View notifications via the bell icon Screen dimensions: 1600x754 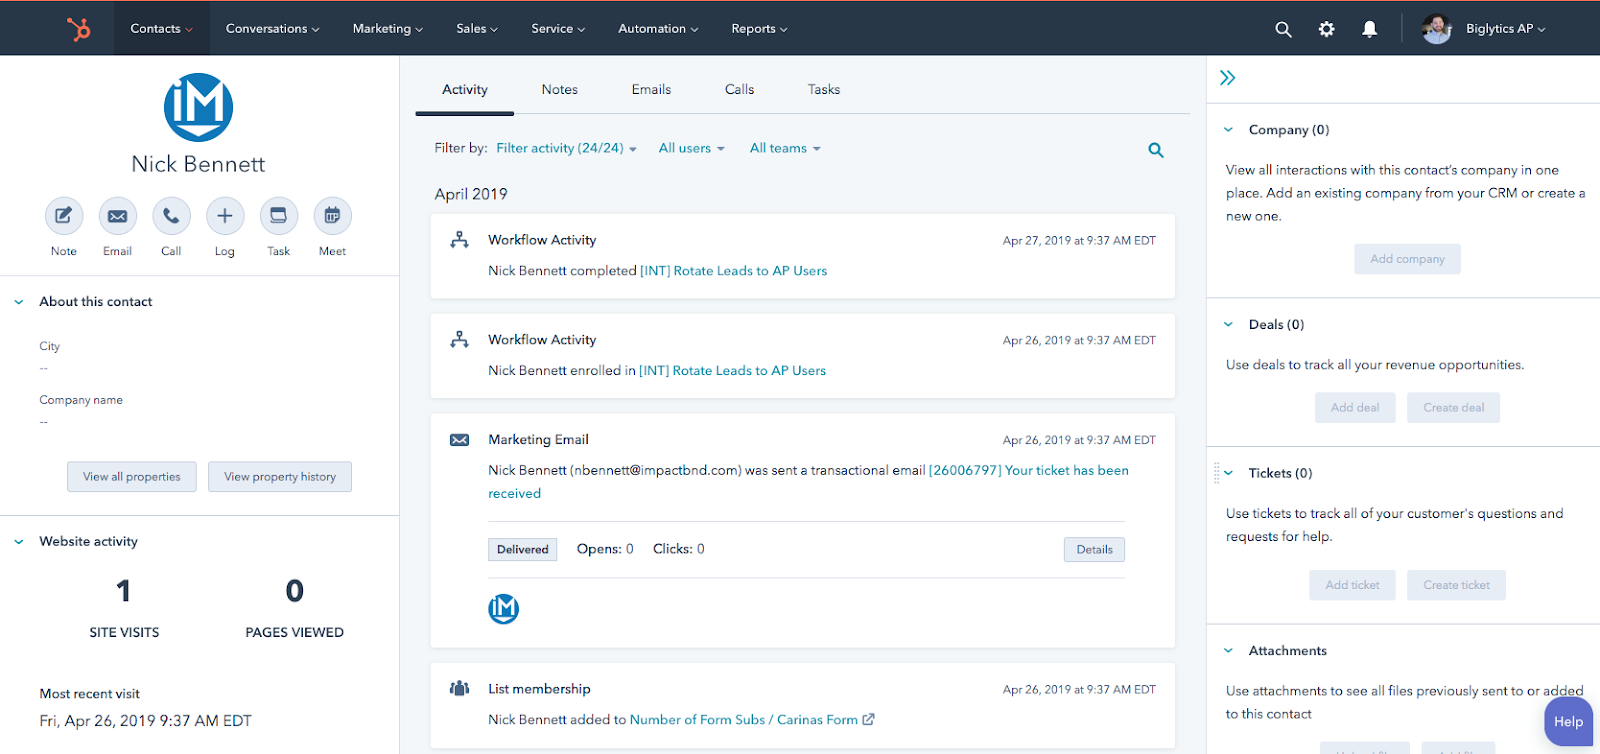click(x=1370, y=29)
